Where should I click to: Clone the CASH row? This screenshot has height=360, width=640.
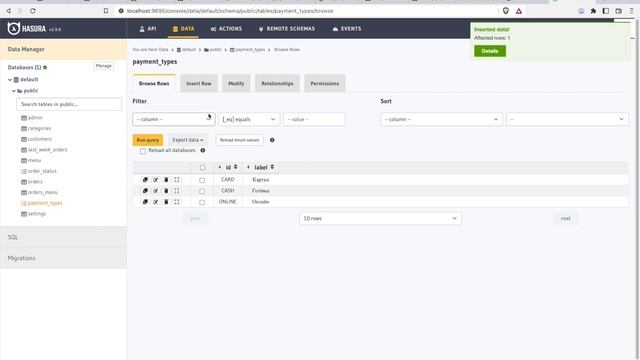(x=145, y=191)
